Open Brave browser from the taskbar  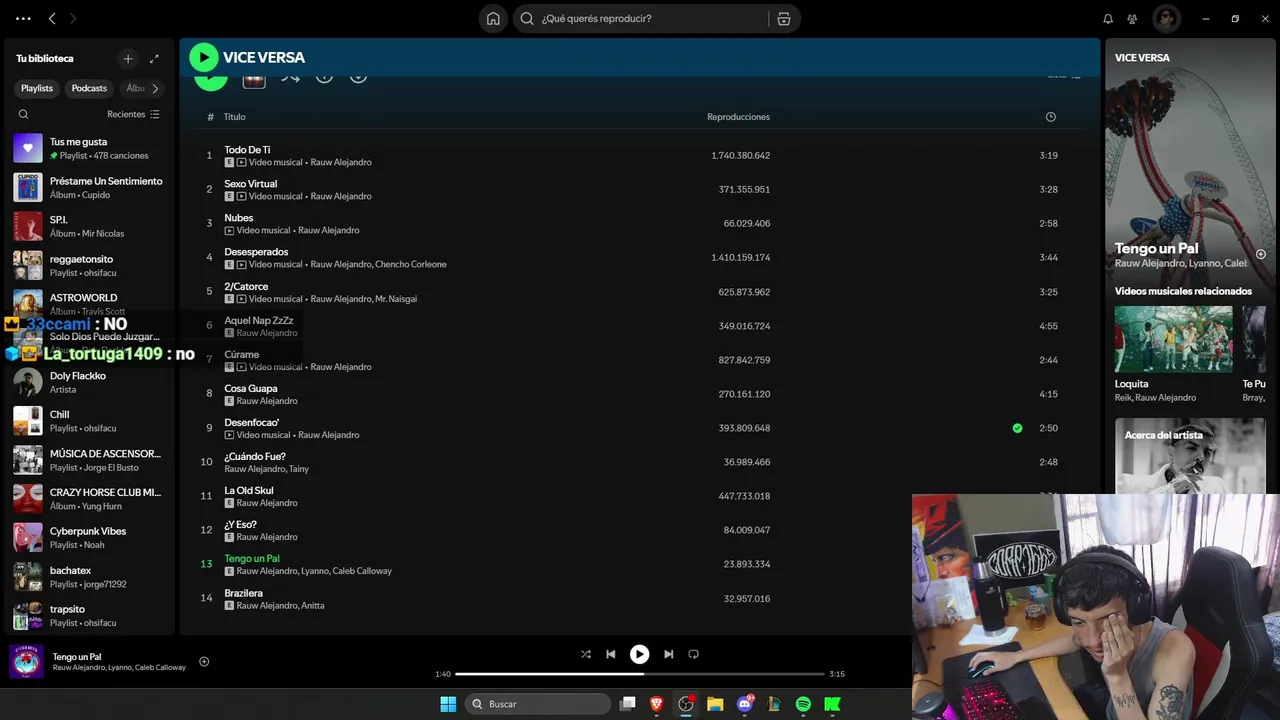point(657,704)
